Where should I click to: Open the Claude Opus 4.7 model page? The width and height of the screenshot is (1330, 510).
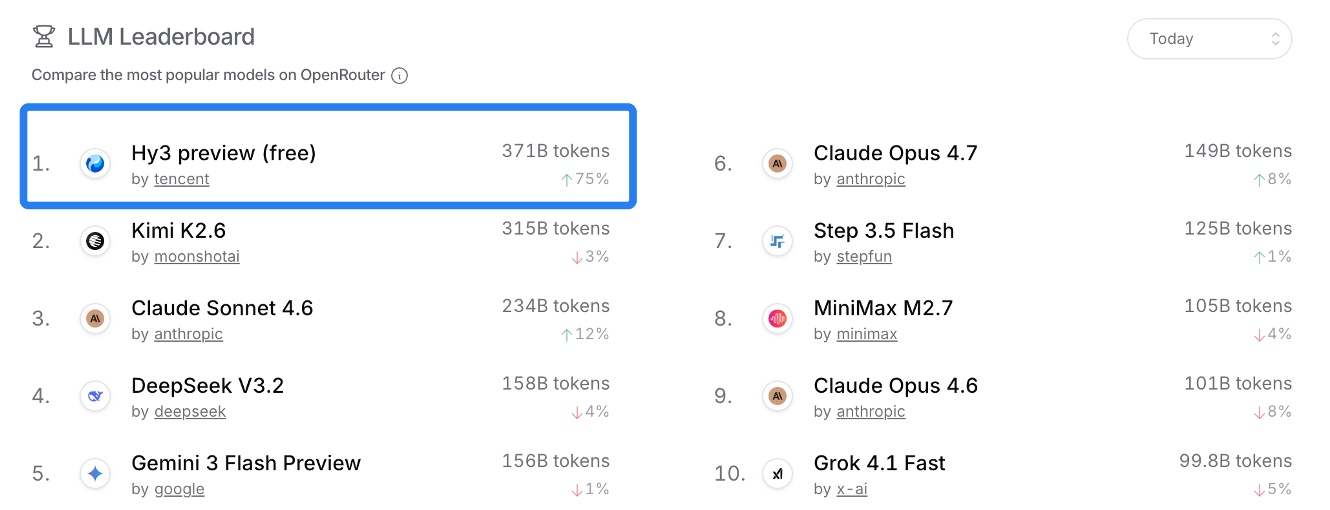[895, 153]
